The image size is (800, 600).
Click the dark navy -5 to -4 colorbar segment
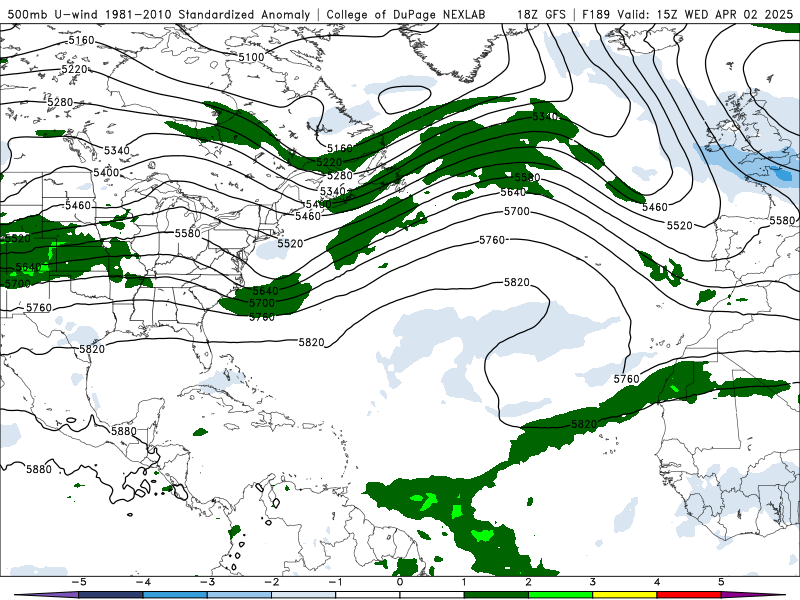coord(111,595)
